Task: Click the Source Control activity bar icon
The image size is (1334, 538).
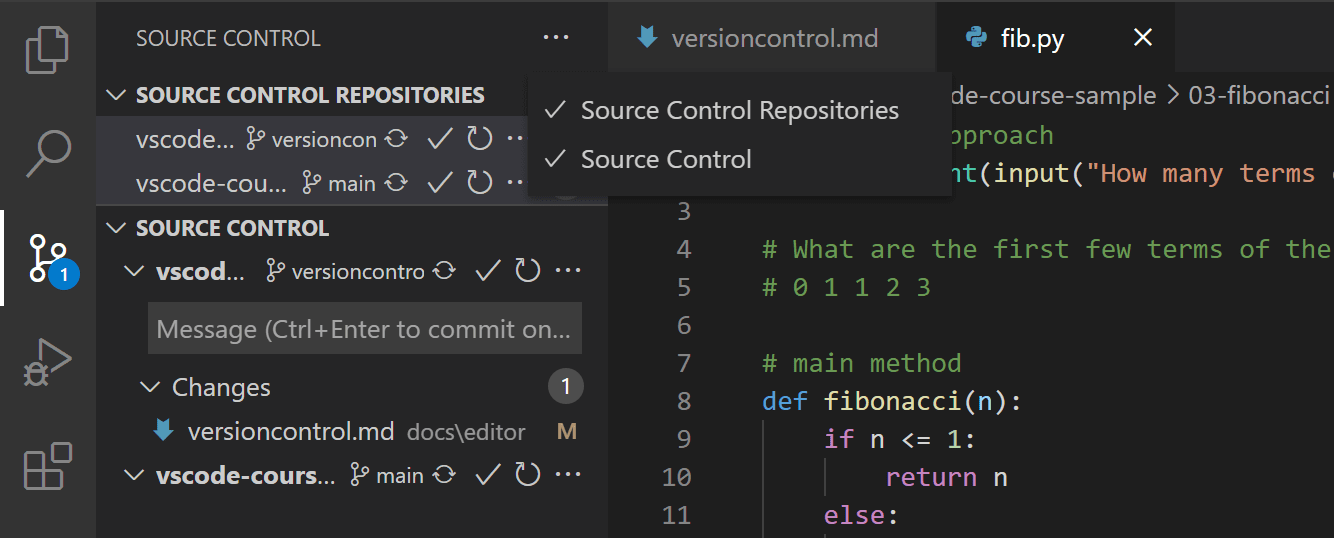Action: [47, 258]
